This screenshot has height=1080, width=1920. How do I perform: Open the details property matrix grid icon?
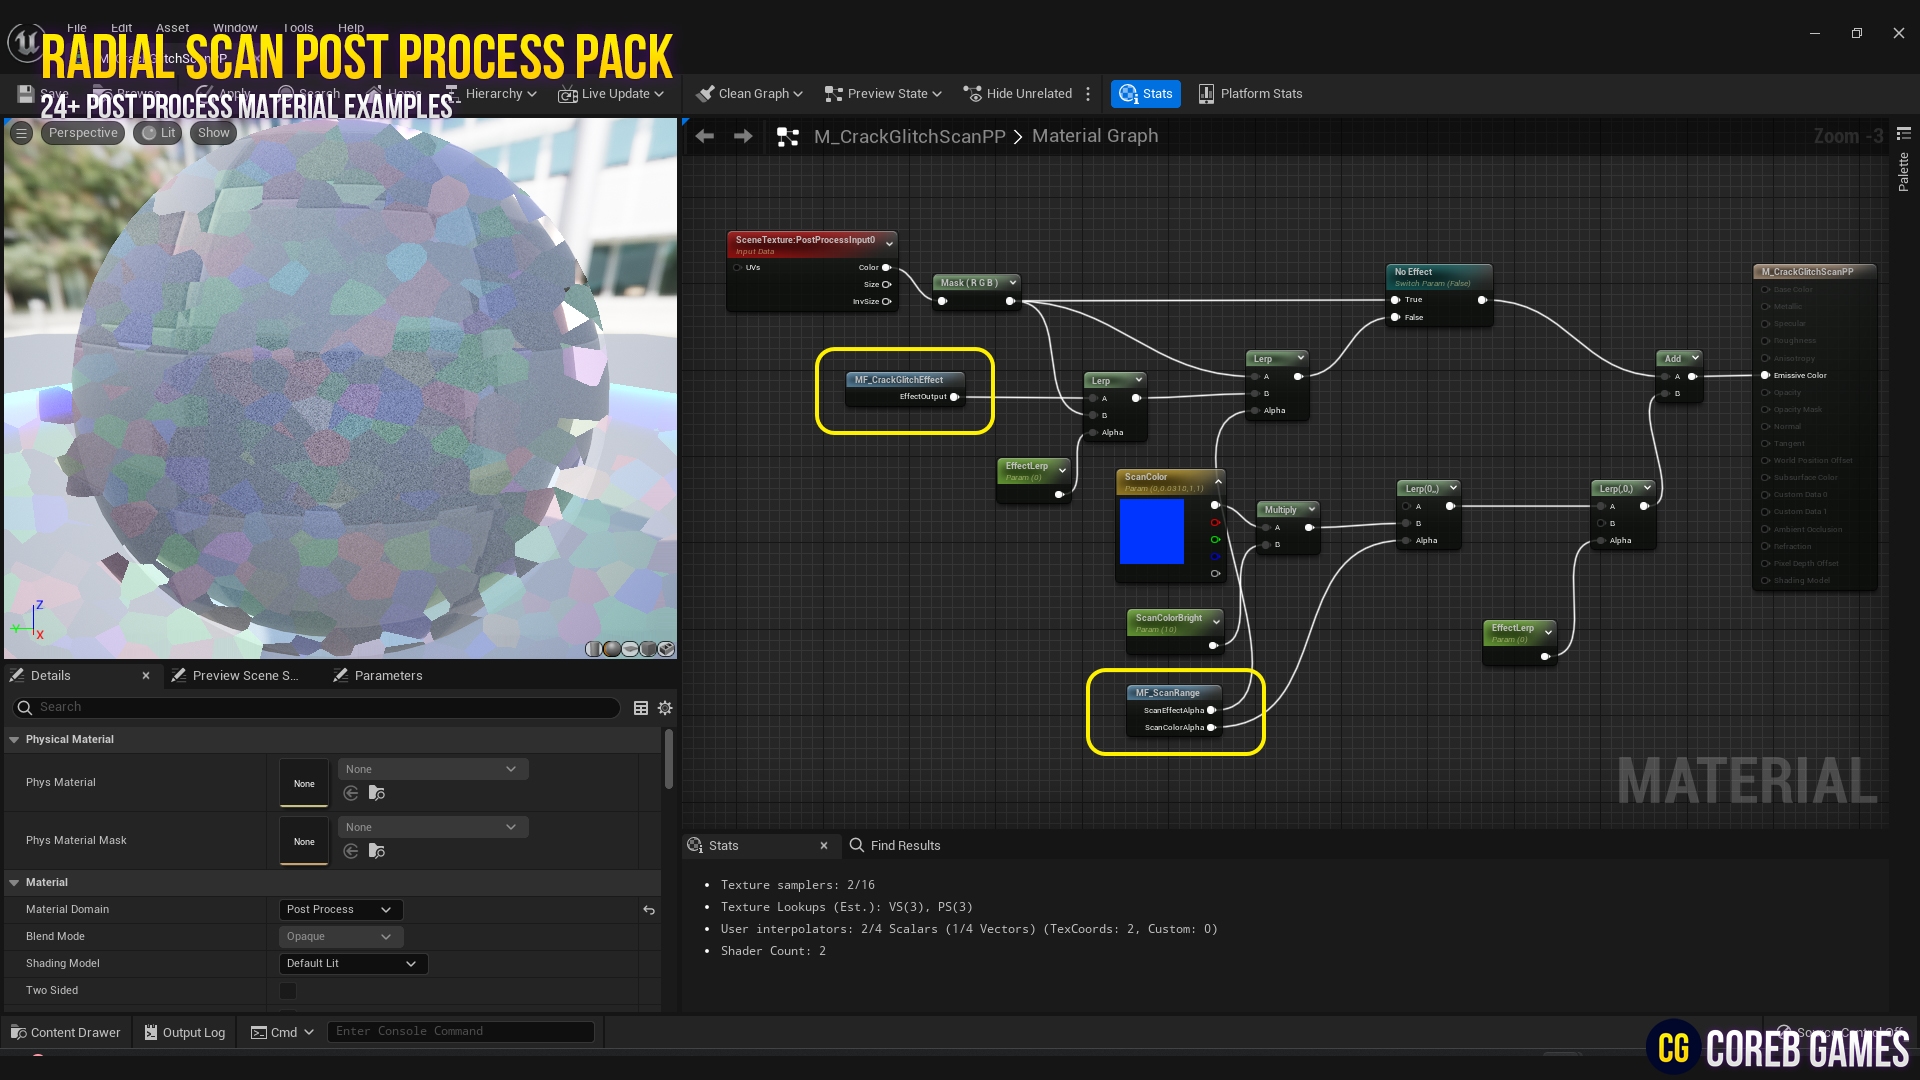click(641, 708)
